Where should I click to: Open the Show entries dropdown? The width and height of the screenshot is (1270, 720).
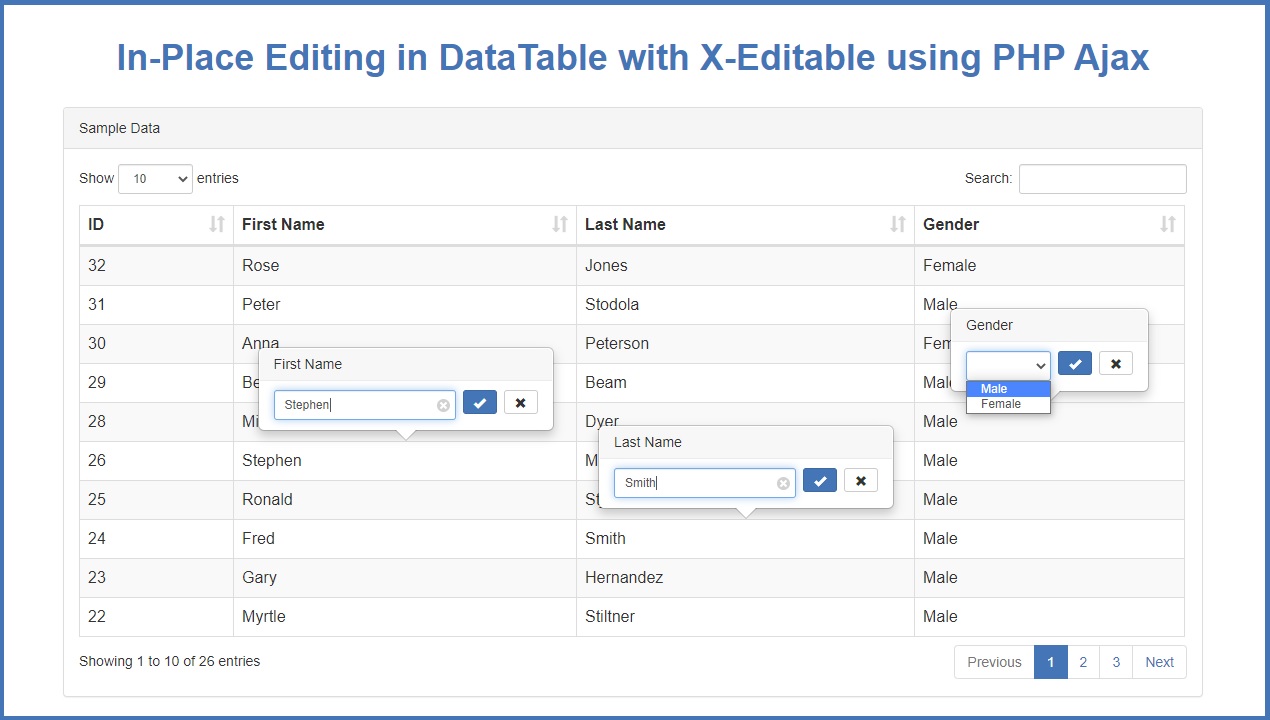[x=155, y=178]
